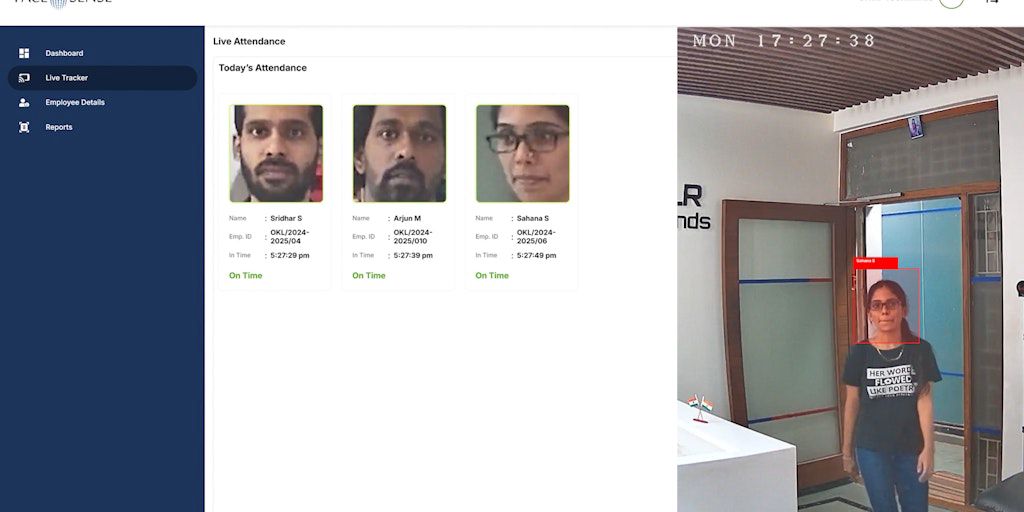Image resolution: width=1024 pixels, height=512 pixels.
Task: Click the Employee Details person icon
Action: pos(24,103)
